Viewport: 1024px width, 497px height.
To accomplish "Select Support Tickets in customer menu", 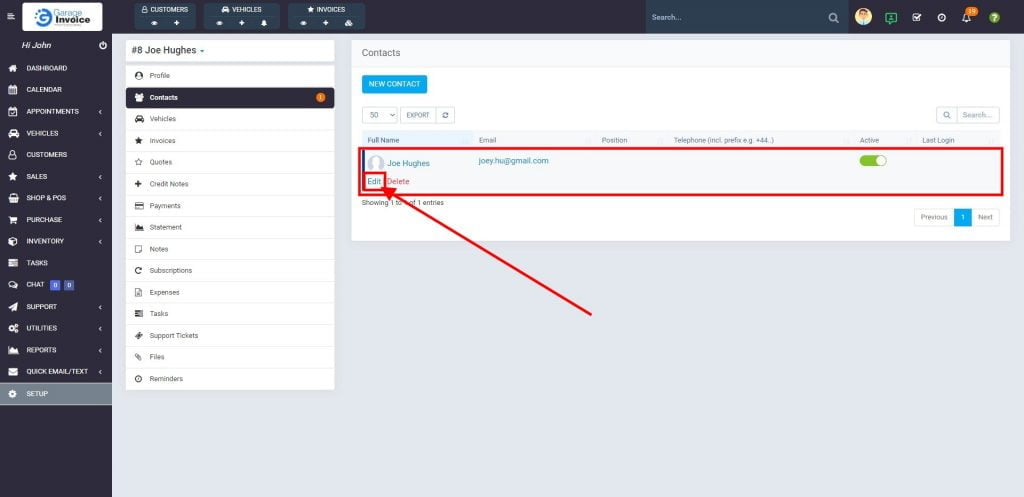I will point(174,335).
